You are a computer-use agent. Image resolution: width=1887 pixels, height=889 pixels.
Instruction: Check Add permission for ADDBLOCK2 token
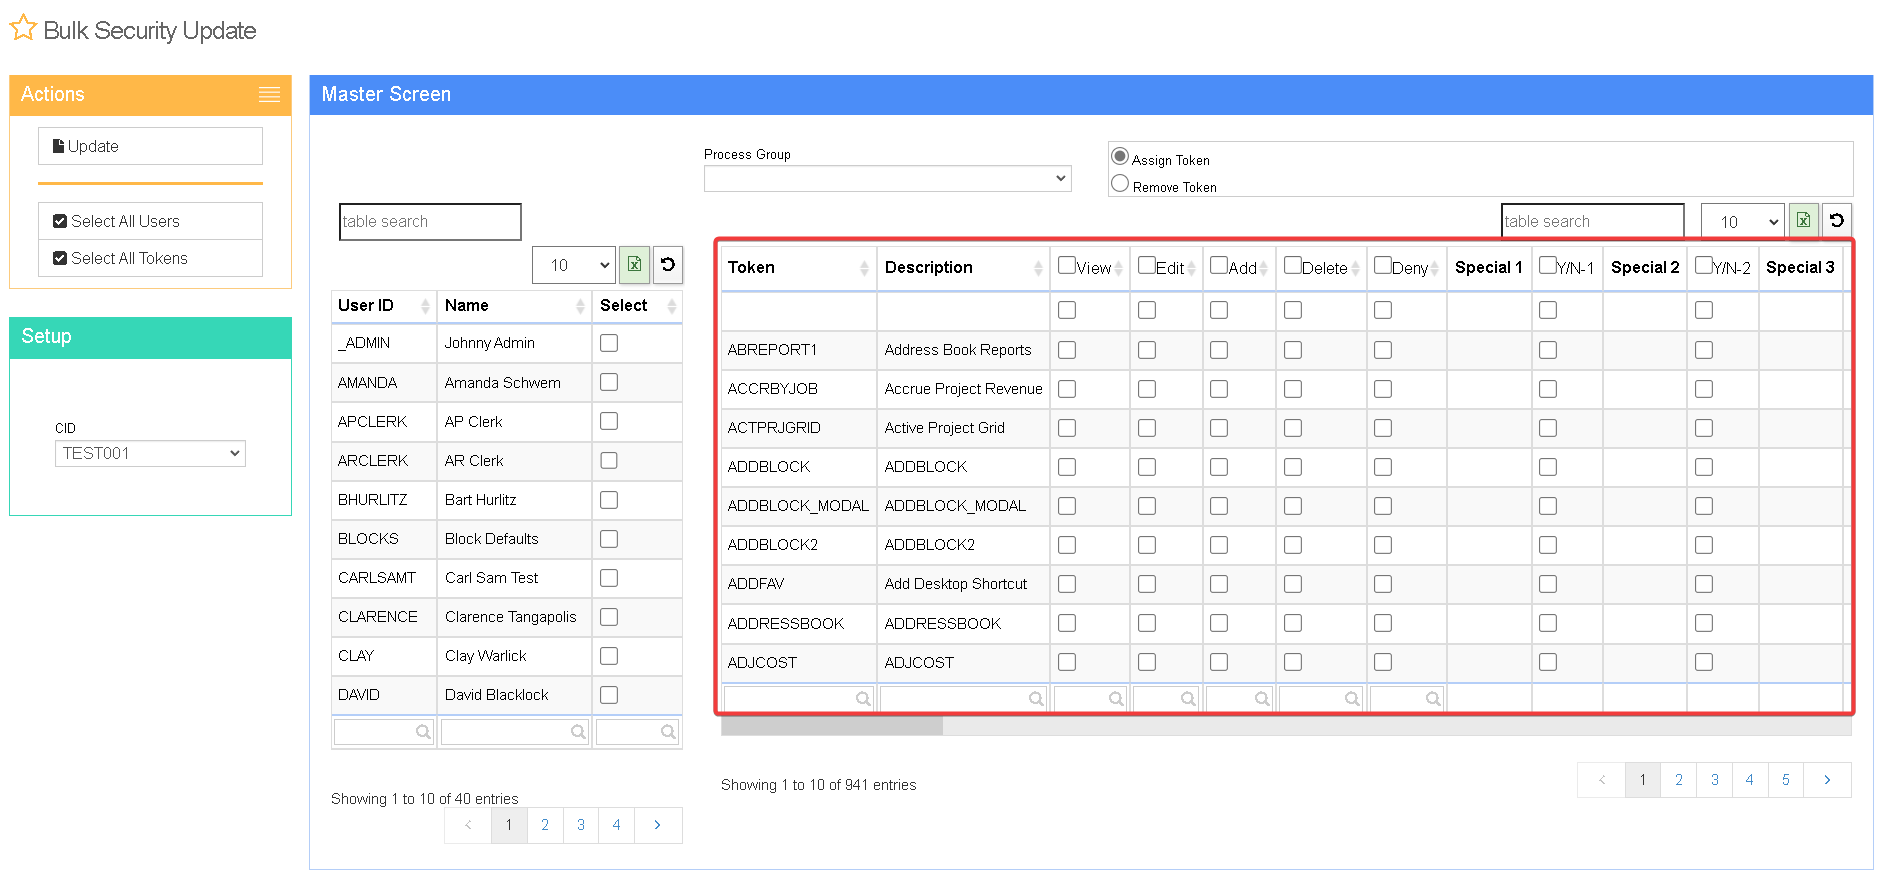(x=1219, y=545)
